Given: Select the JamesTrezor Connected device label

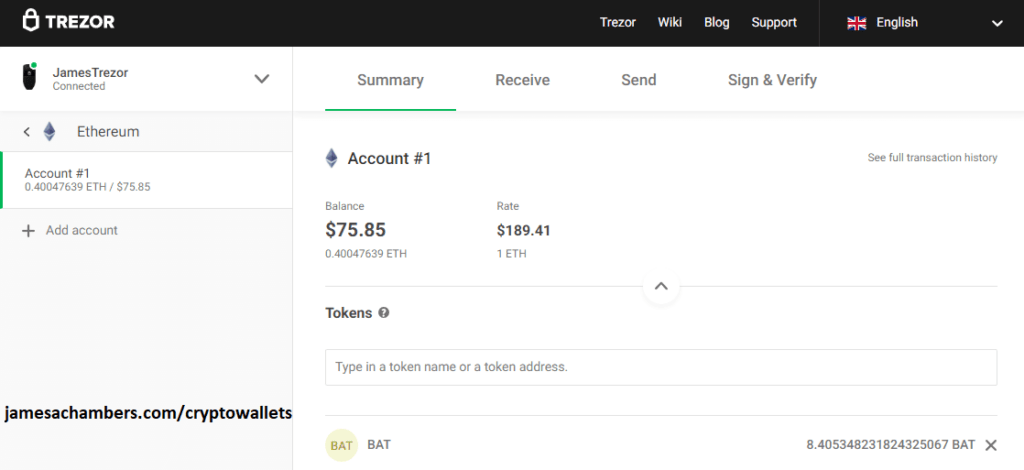Looking at the screenshot, I should 90,79.
